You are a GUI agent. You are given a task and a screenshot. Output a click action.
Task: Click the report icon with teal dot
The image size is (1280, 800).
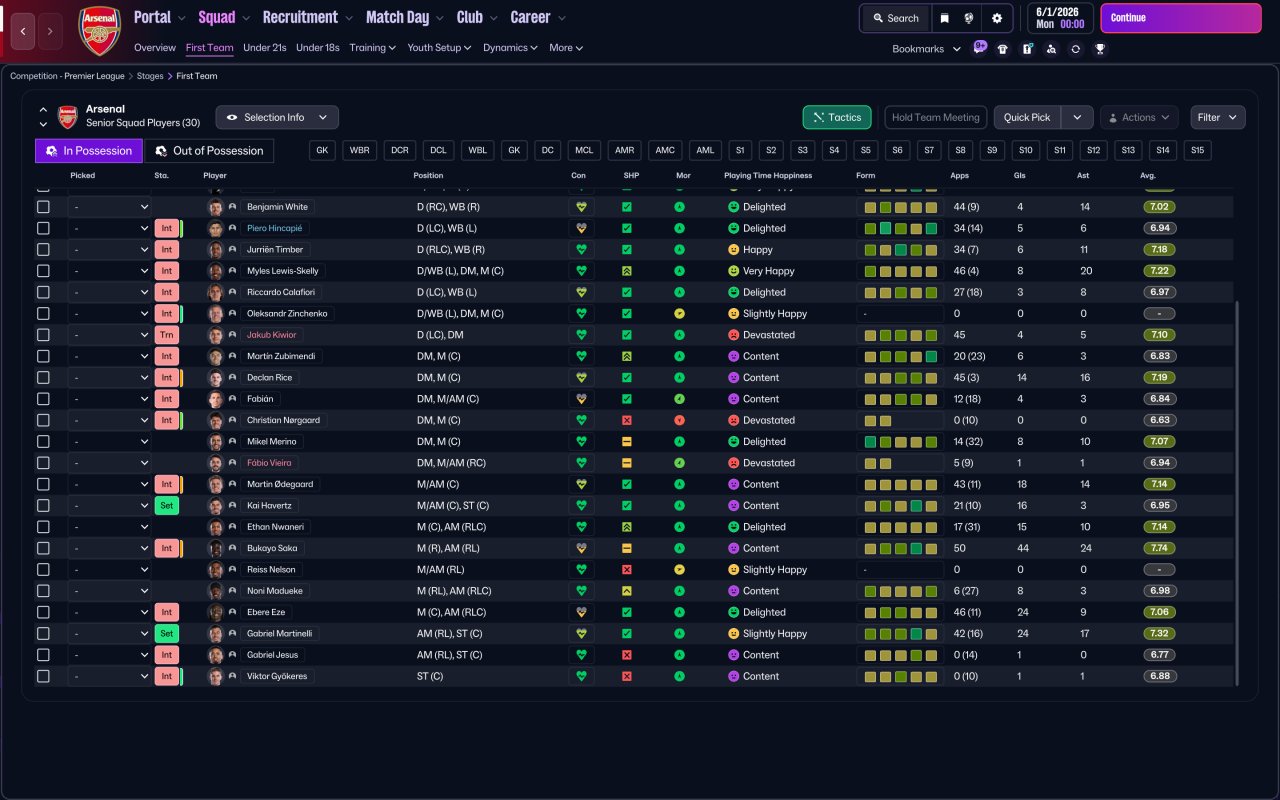pos(1027,49)
